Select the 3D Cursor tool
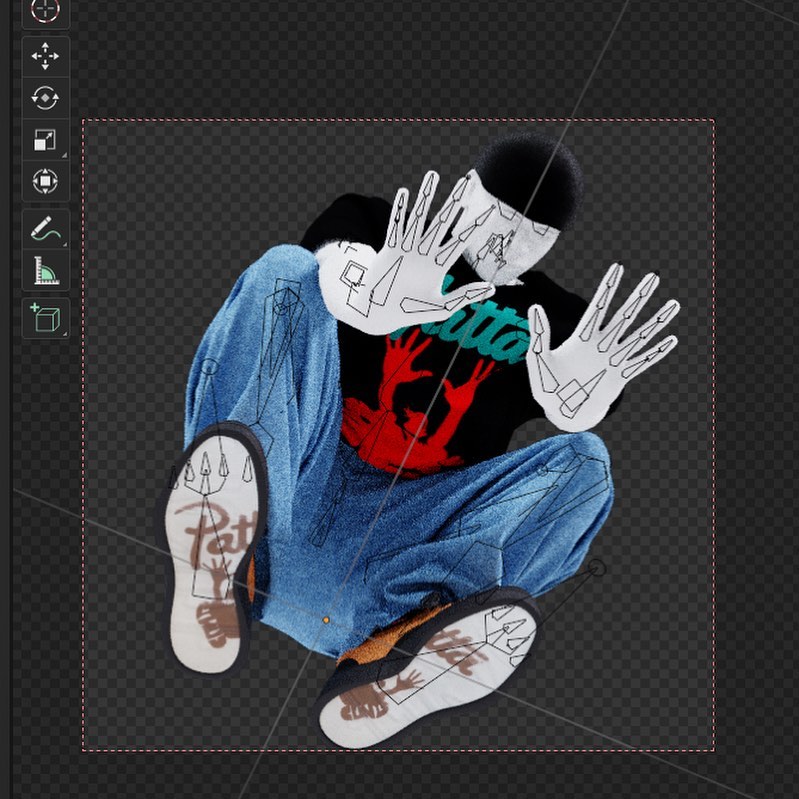Viewport: 799px width, 799px height. (x=45, y=10)
